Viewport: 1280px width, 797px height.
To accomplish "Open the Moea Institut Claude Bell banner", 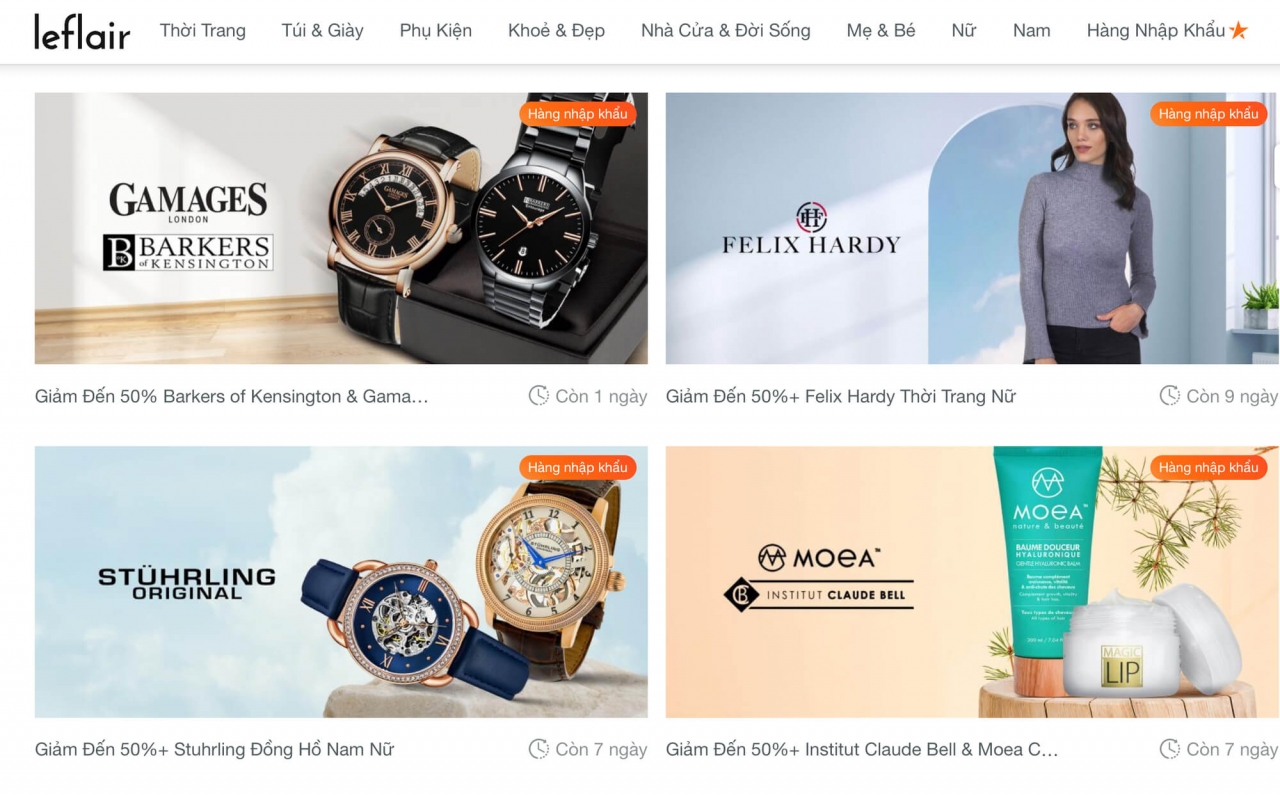I will [x=972, y=582].
